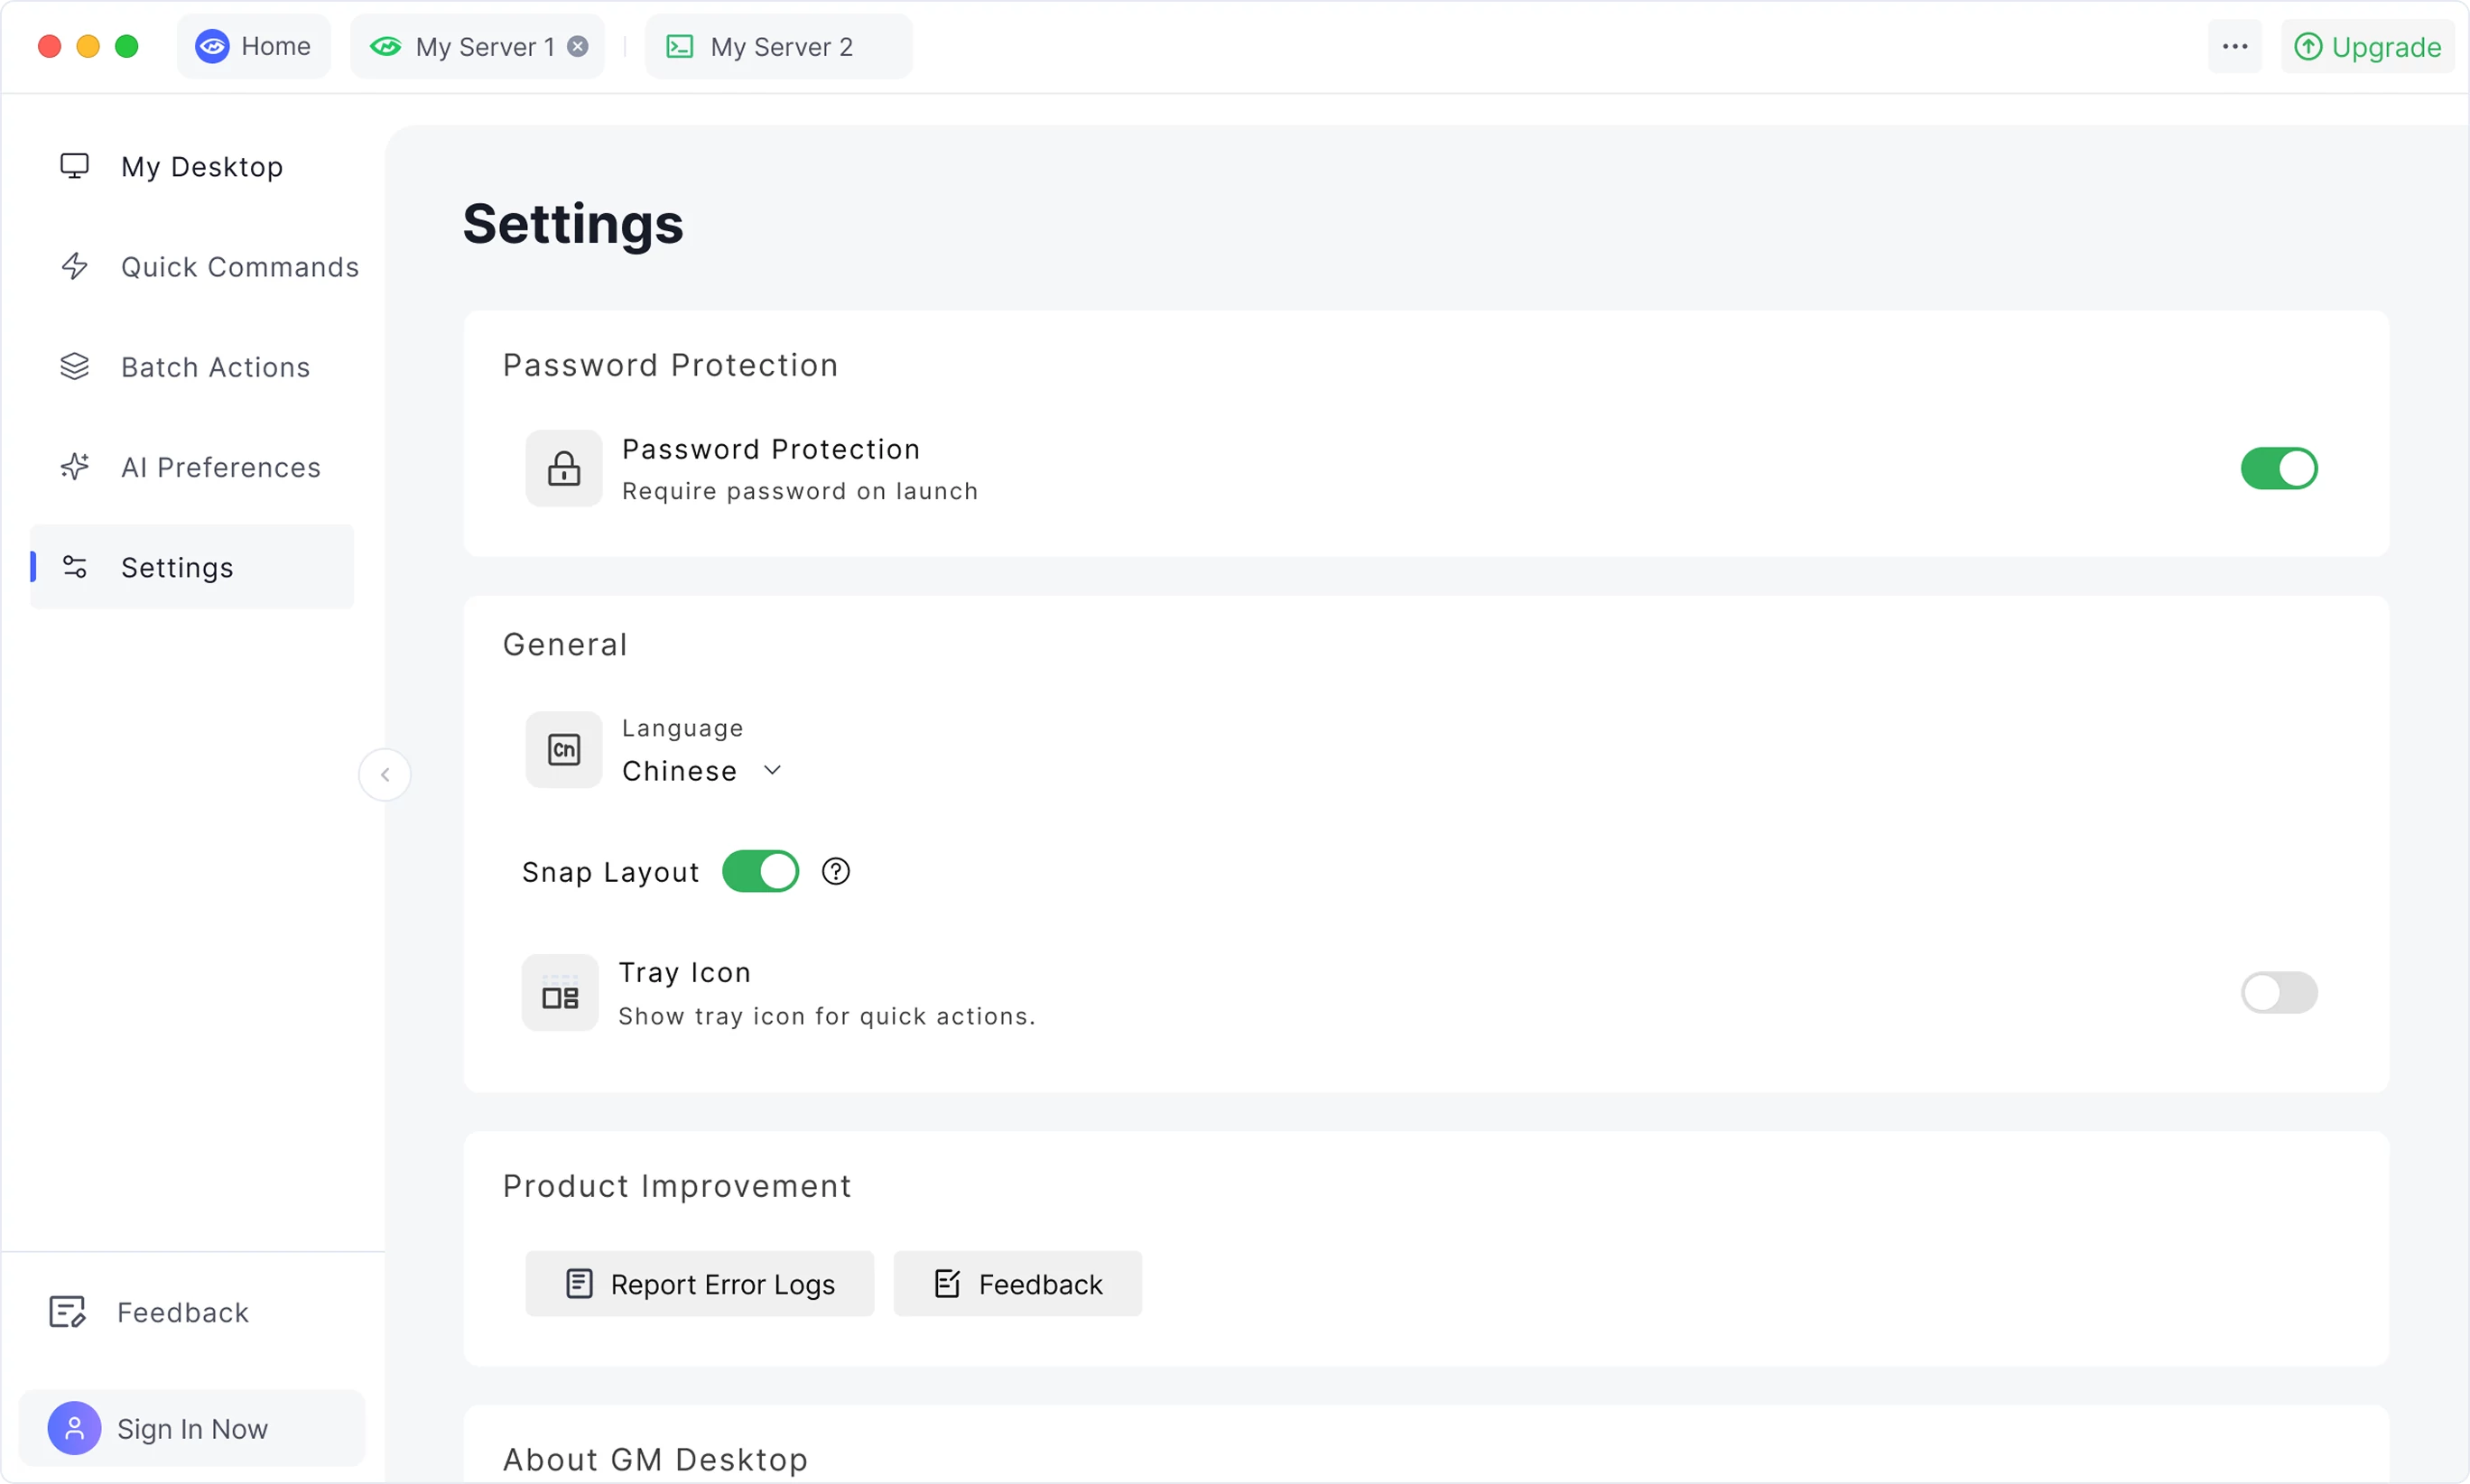This screenshot has height=1484, width=2470.
Task: Click the Snap Layout help question icon
Action: 836,871
